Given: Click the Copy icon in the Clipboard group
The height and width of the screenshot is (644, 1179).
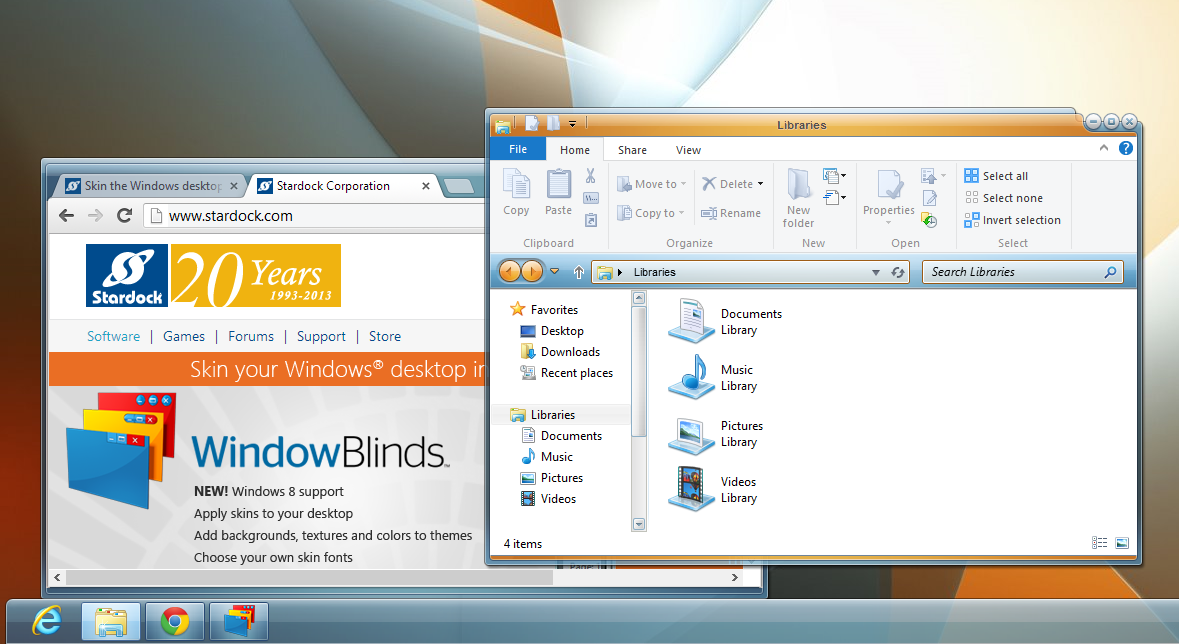Looking at the screenshot, I should tap(516, 184).
